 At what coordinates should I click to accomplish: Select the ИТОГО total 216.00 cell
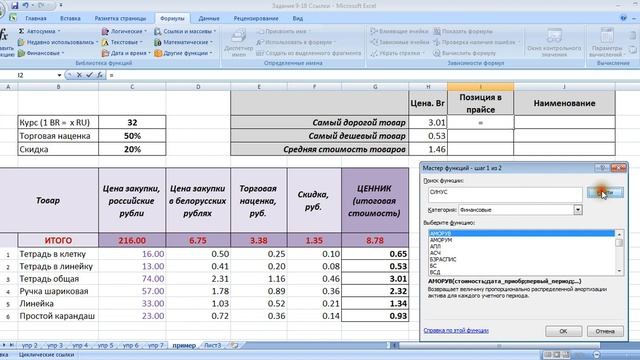point(132,240)
